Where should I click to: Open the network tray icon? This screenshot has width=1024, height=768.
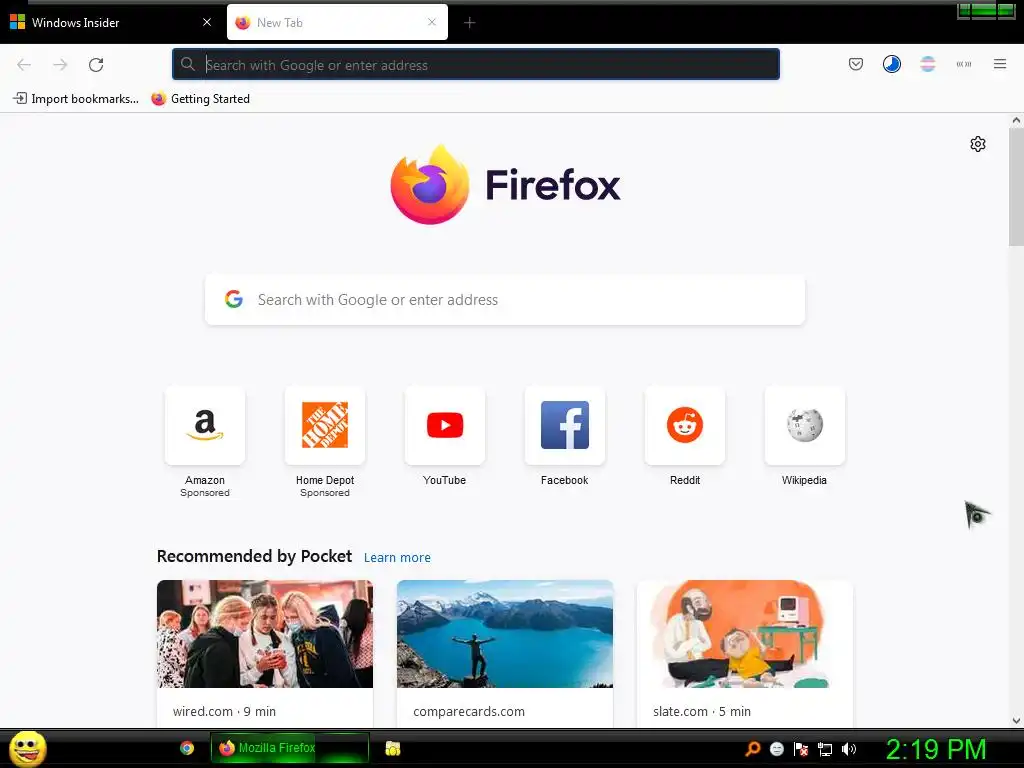[825, 750]
